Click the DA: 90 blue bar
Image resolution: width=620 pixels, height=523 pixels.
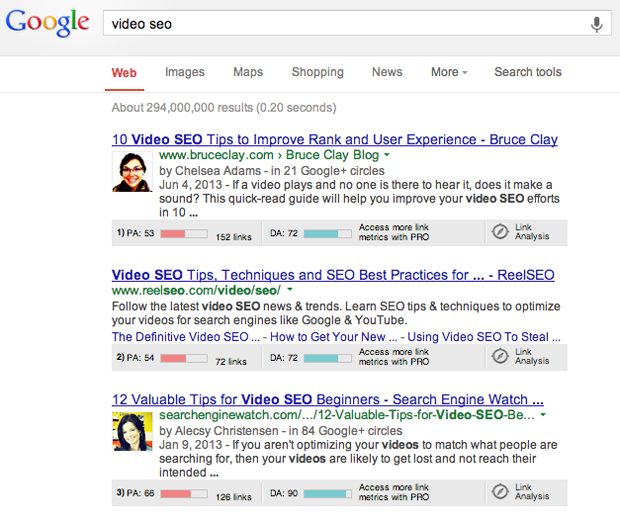[x=326, y=493]
